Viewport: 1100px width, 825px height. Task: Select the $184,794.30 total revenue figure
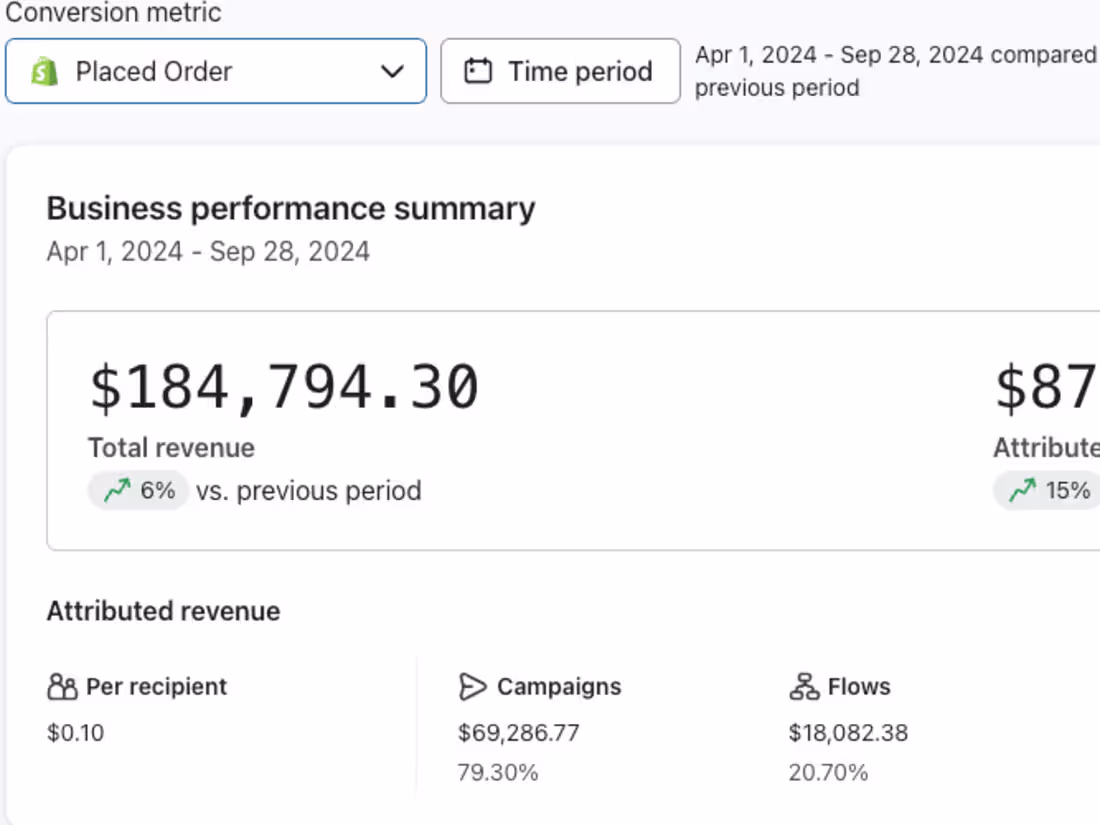click(284, 388)
